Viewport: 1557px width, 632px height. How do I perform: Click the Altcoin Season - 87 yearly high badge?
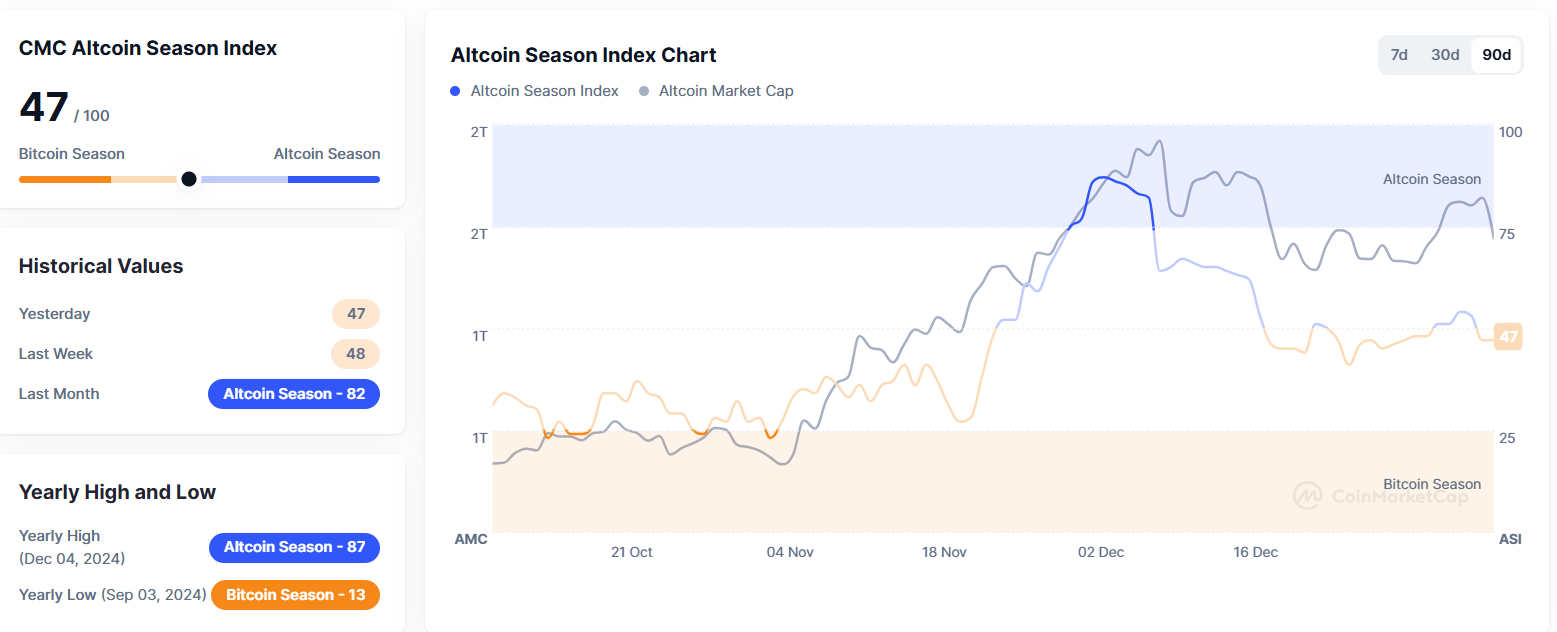pyautogui.click(x=294, y=547)
